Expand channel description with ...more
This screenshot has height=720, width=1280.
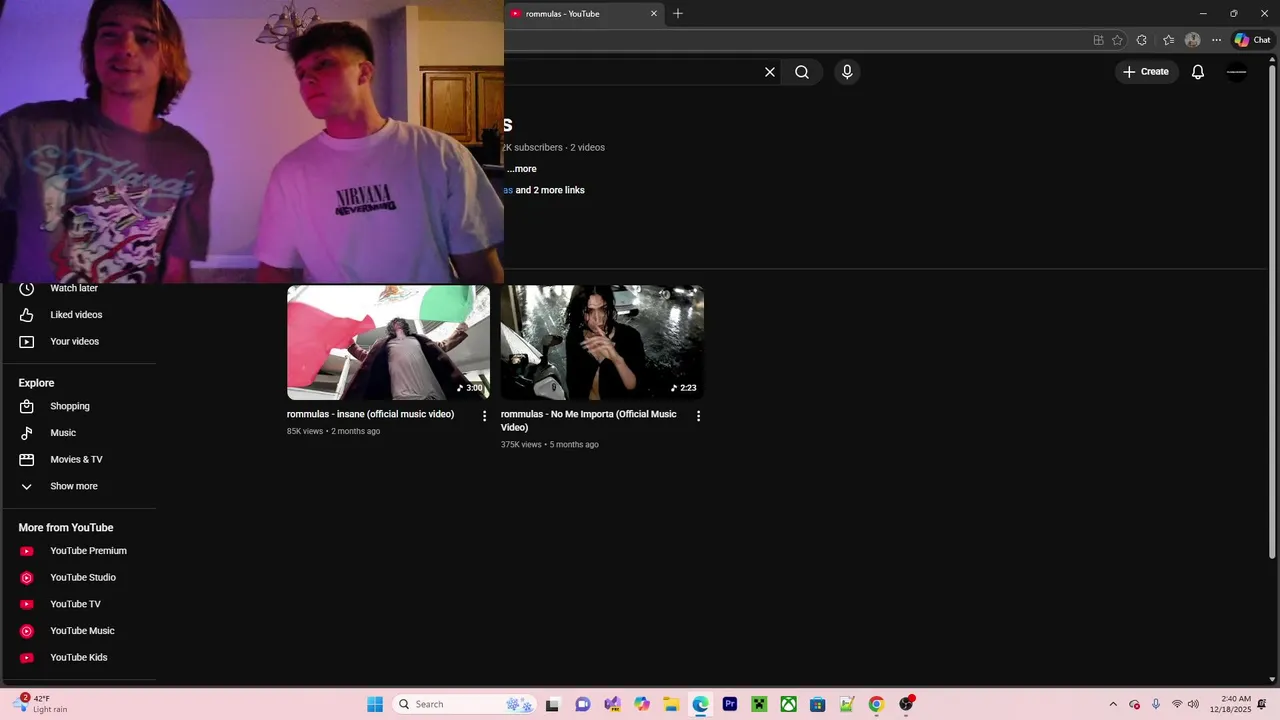[x=521, y=169]
